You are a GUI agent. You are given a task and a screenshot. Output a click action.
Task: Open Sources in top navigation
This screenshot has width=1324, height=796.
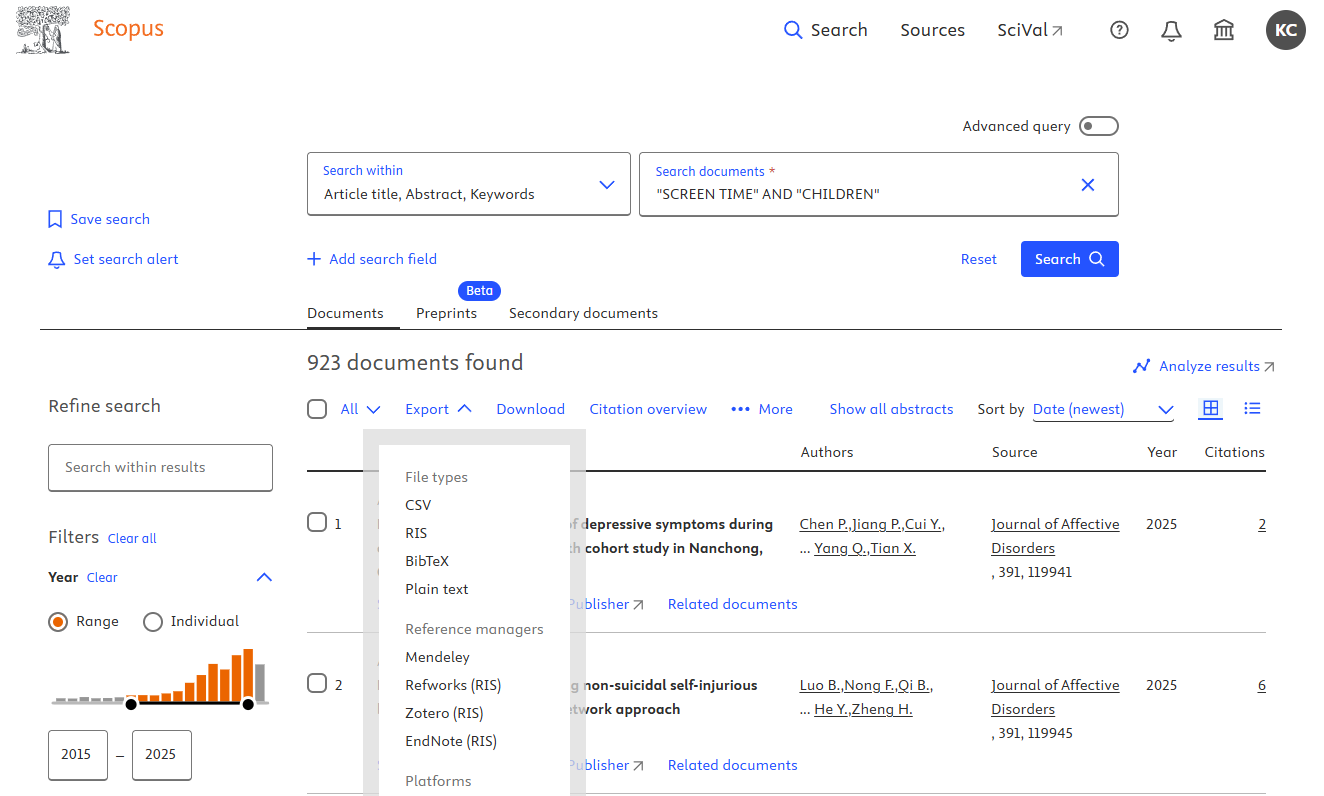(932, 30)
